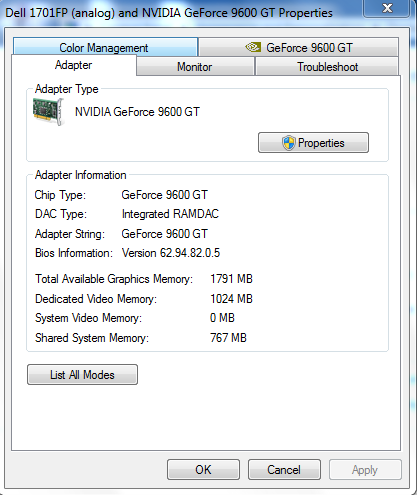The height and width of the screenshot is (495, 417).
Task: Click the 1791 MB value
Action: point(231,279)
